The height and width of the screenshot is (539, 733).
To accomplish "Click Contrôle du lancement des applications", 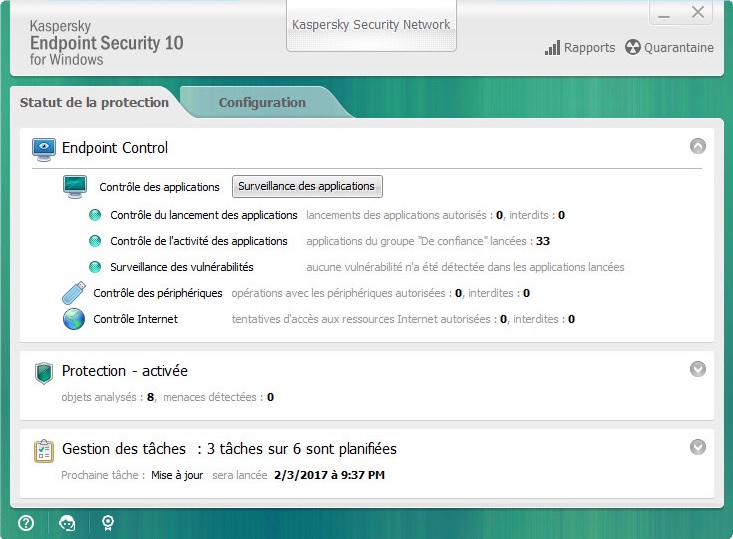I will point(204,215).
